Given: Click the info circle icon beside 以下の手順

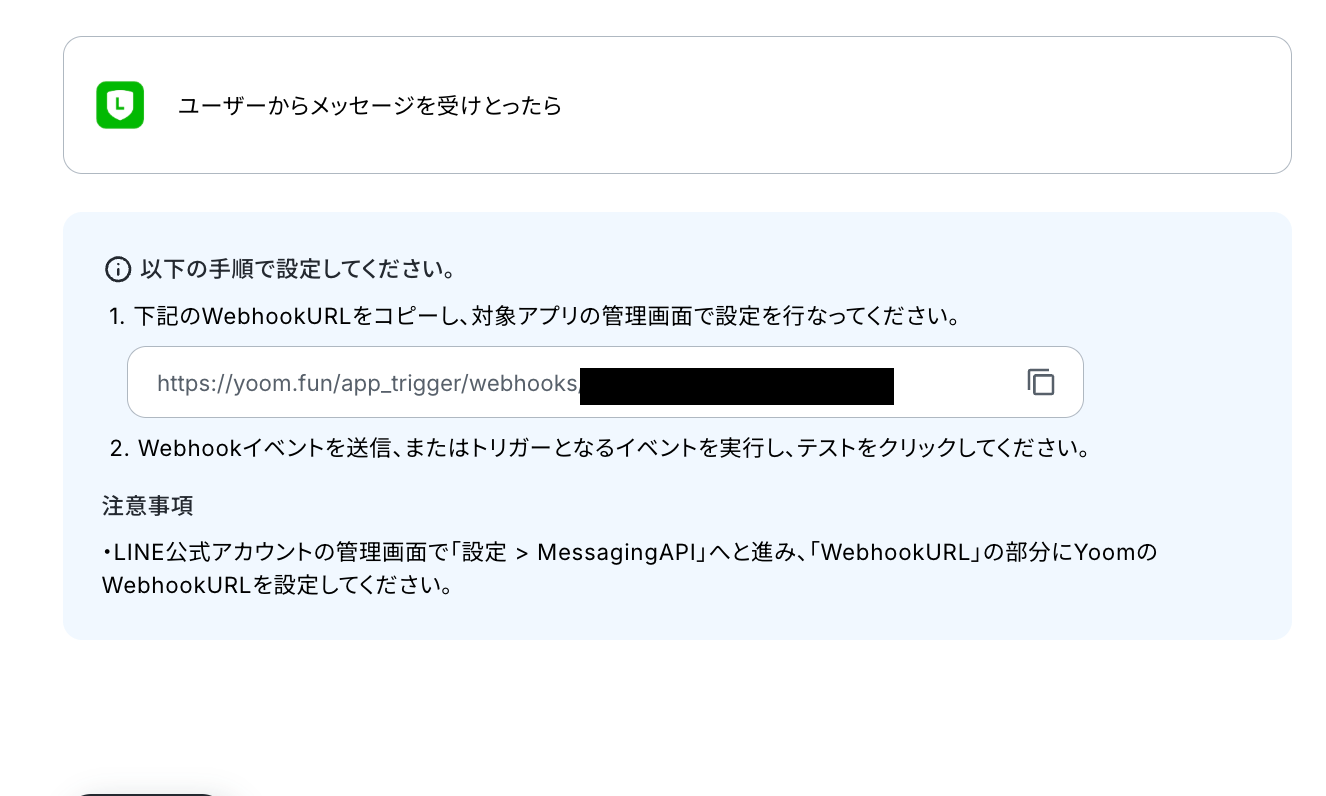Looking at the screenshot, I should tap(118, 269).
